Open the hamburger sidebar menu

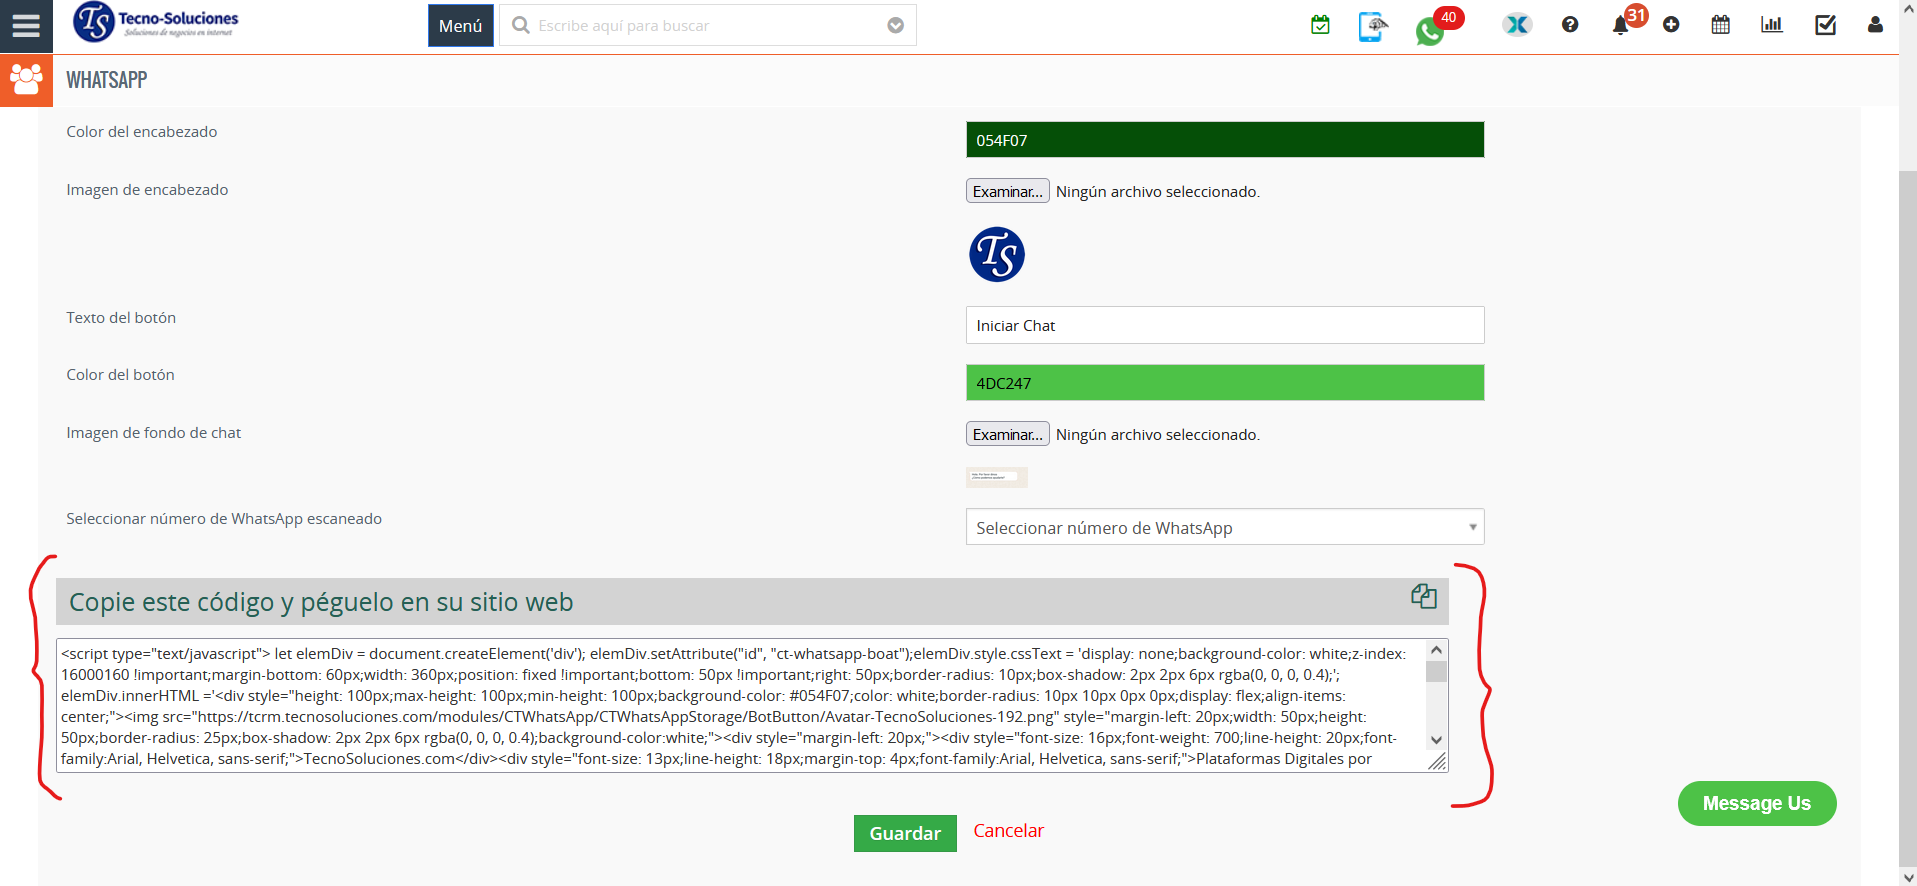click(x=26, y=26)
